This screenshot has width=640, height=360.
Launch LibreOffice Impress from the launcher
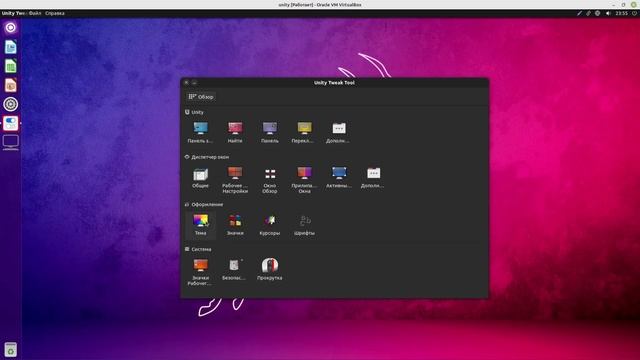tap(11, 85)
